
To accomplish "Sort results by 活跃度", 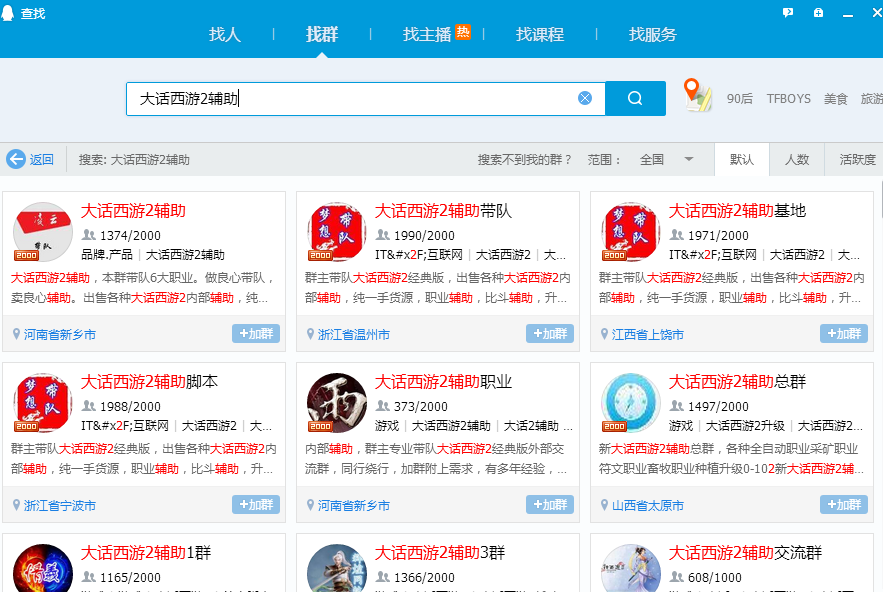I will click(x=856, y=159).
